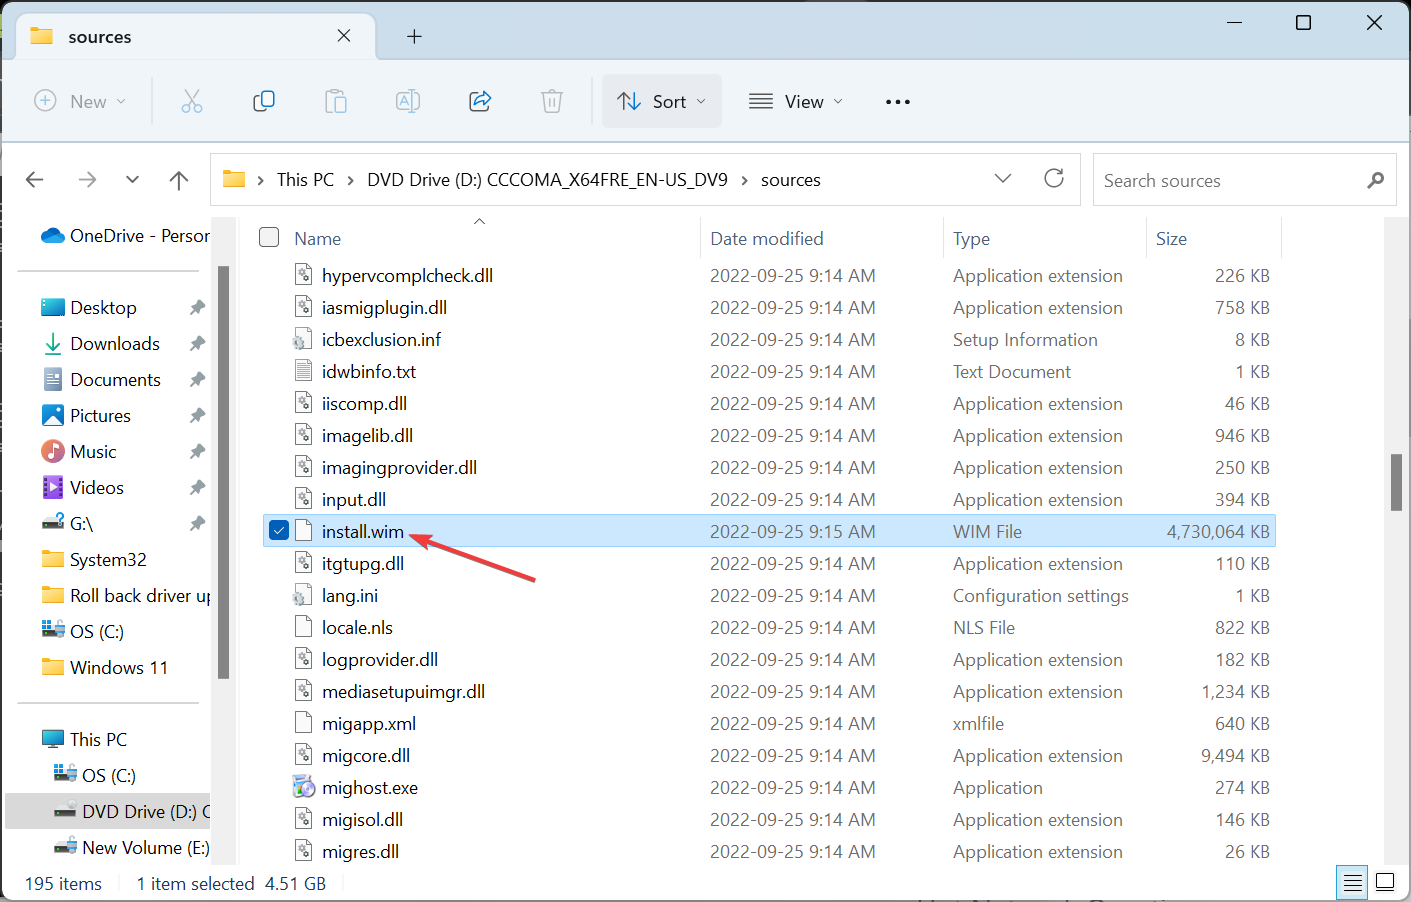The width and height of the screenshot is (1411, 902).
Task: Click the Copy icon in toolbar
Action: pos(264,101)
